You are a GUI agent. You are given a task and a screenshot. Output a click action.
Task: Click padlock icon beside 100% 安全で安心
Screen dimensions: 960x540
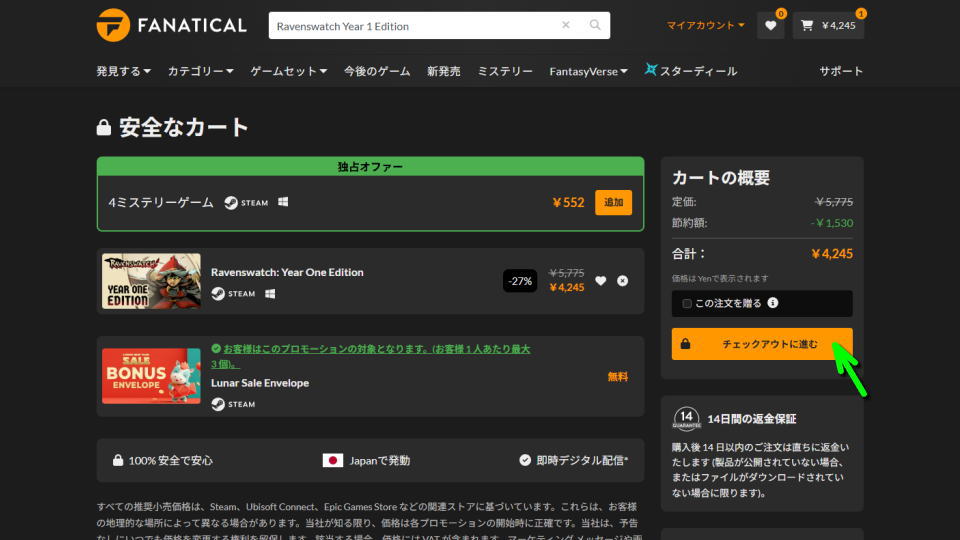[x=118, y=460]
